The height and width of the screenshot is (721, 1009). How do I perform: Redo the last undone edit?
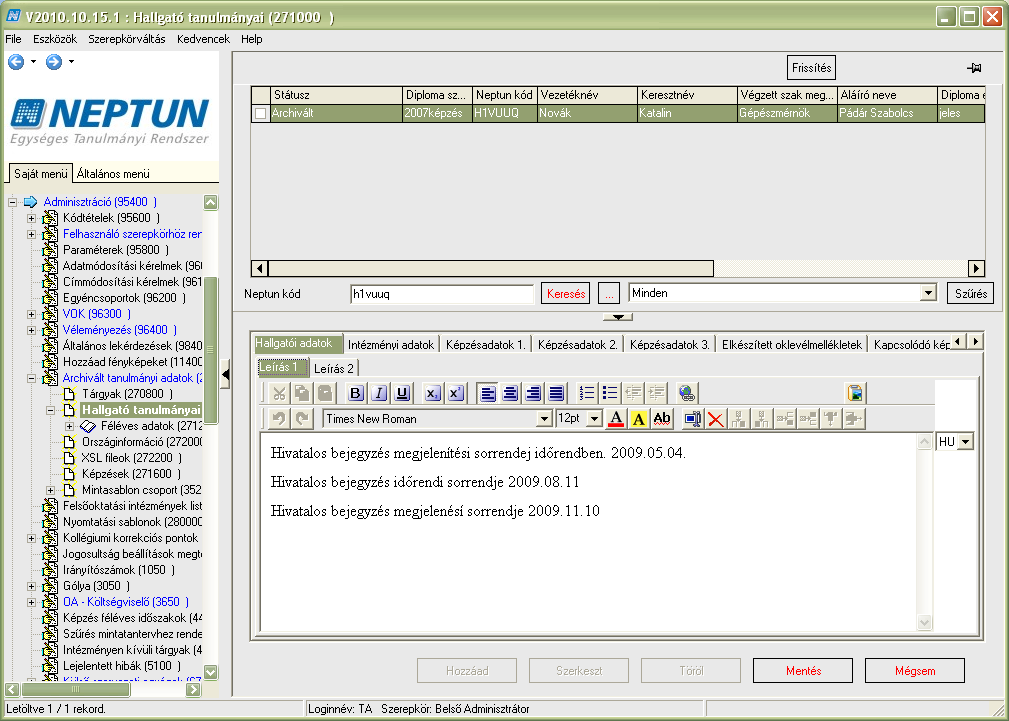tap(302, 419)
